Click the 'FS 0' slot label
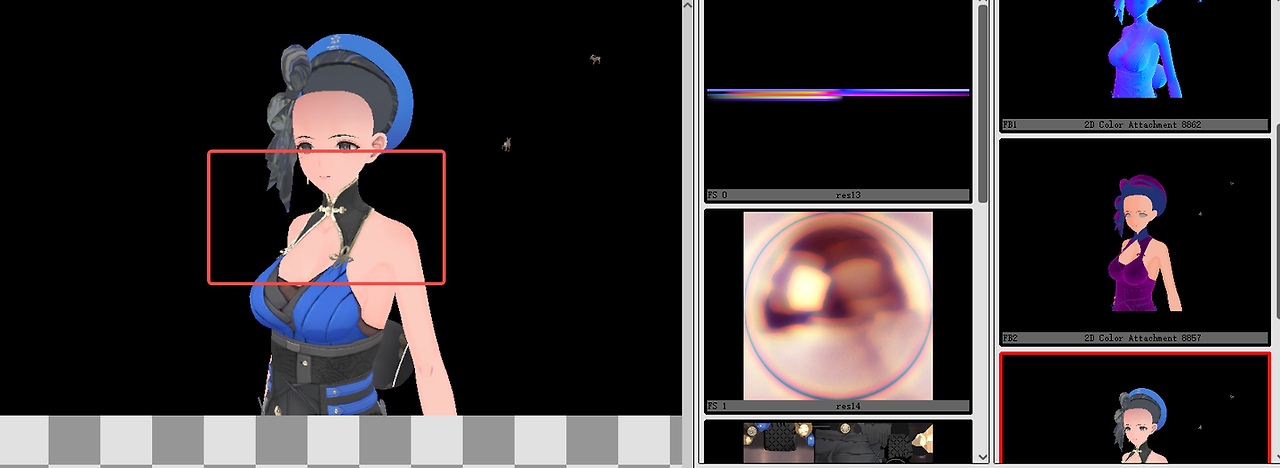Viewport: 1280px width, 468px height. [x=717, y=195]
